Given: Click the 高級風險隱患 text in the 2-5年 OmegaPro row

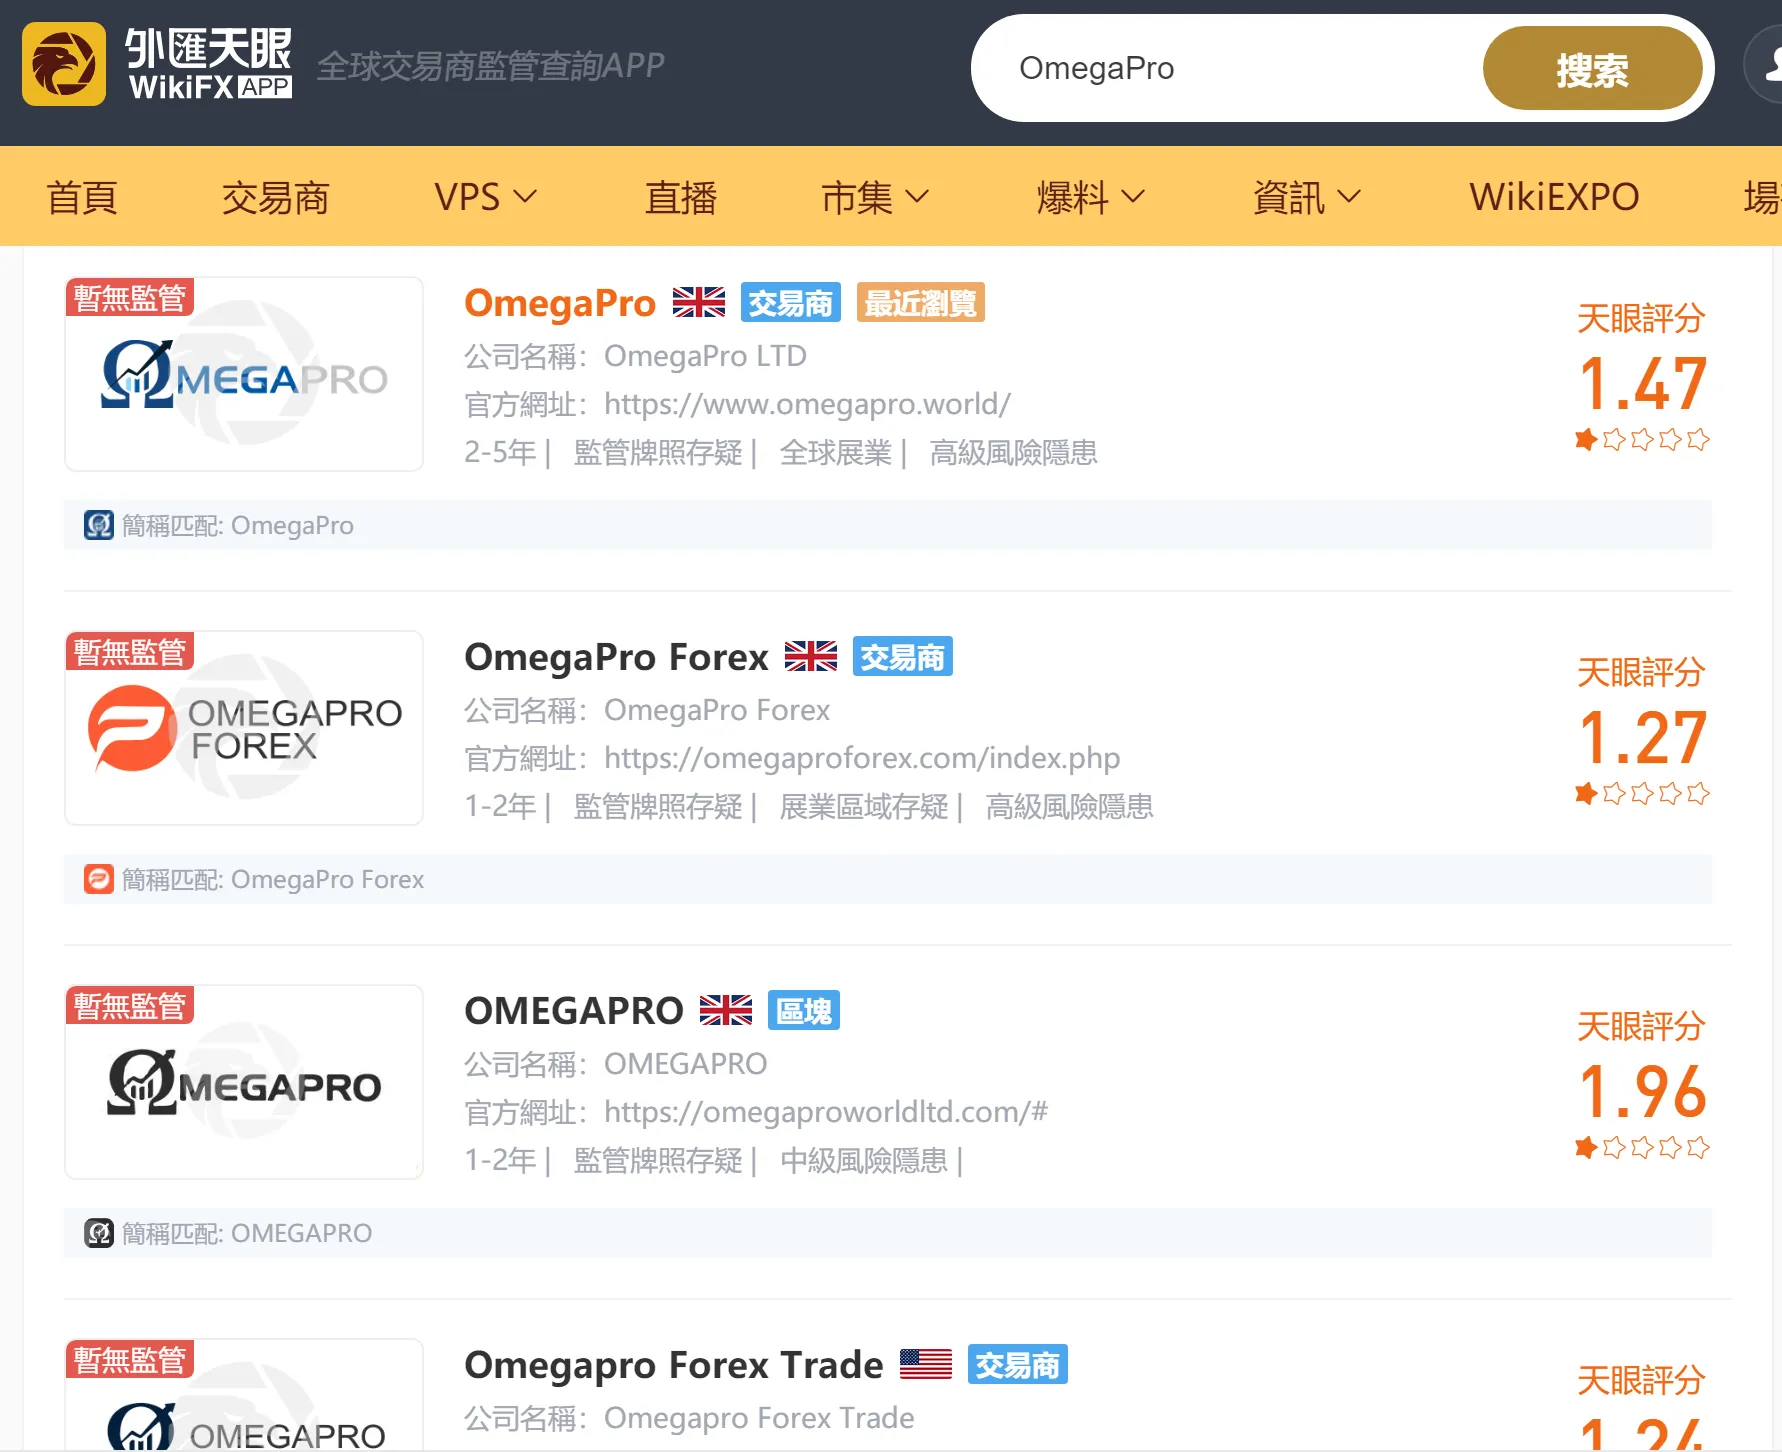Looking at the screenshot, I should coord(1013,453).
